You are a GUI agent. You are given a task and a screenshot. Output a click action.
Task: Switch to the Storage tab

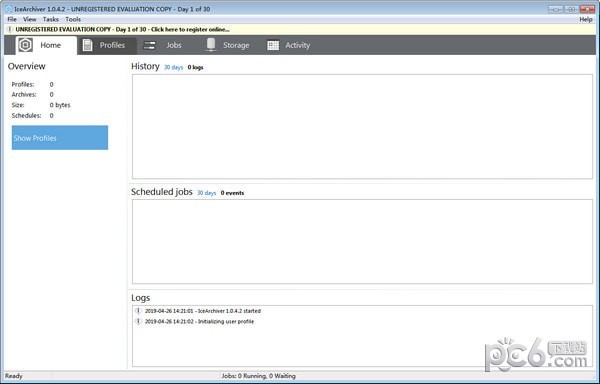point(227,45)
